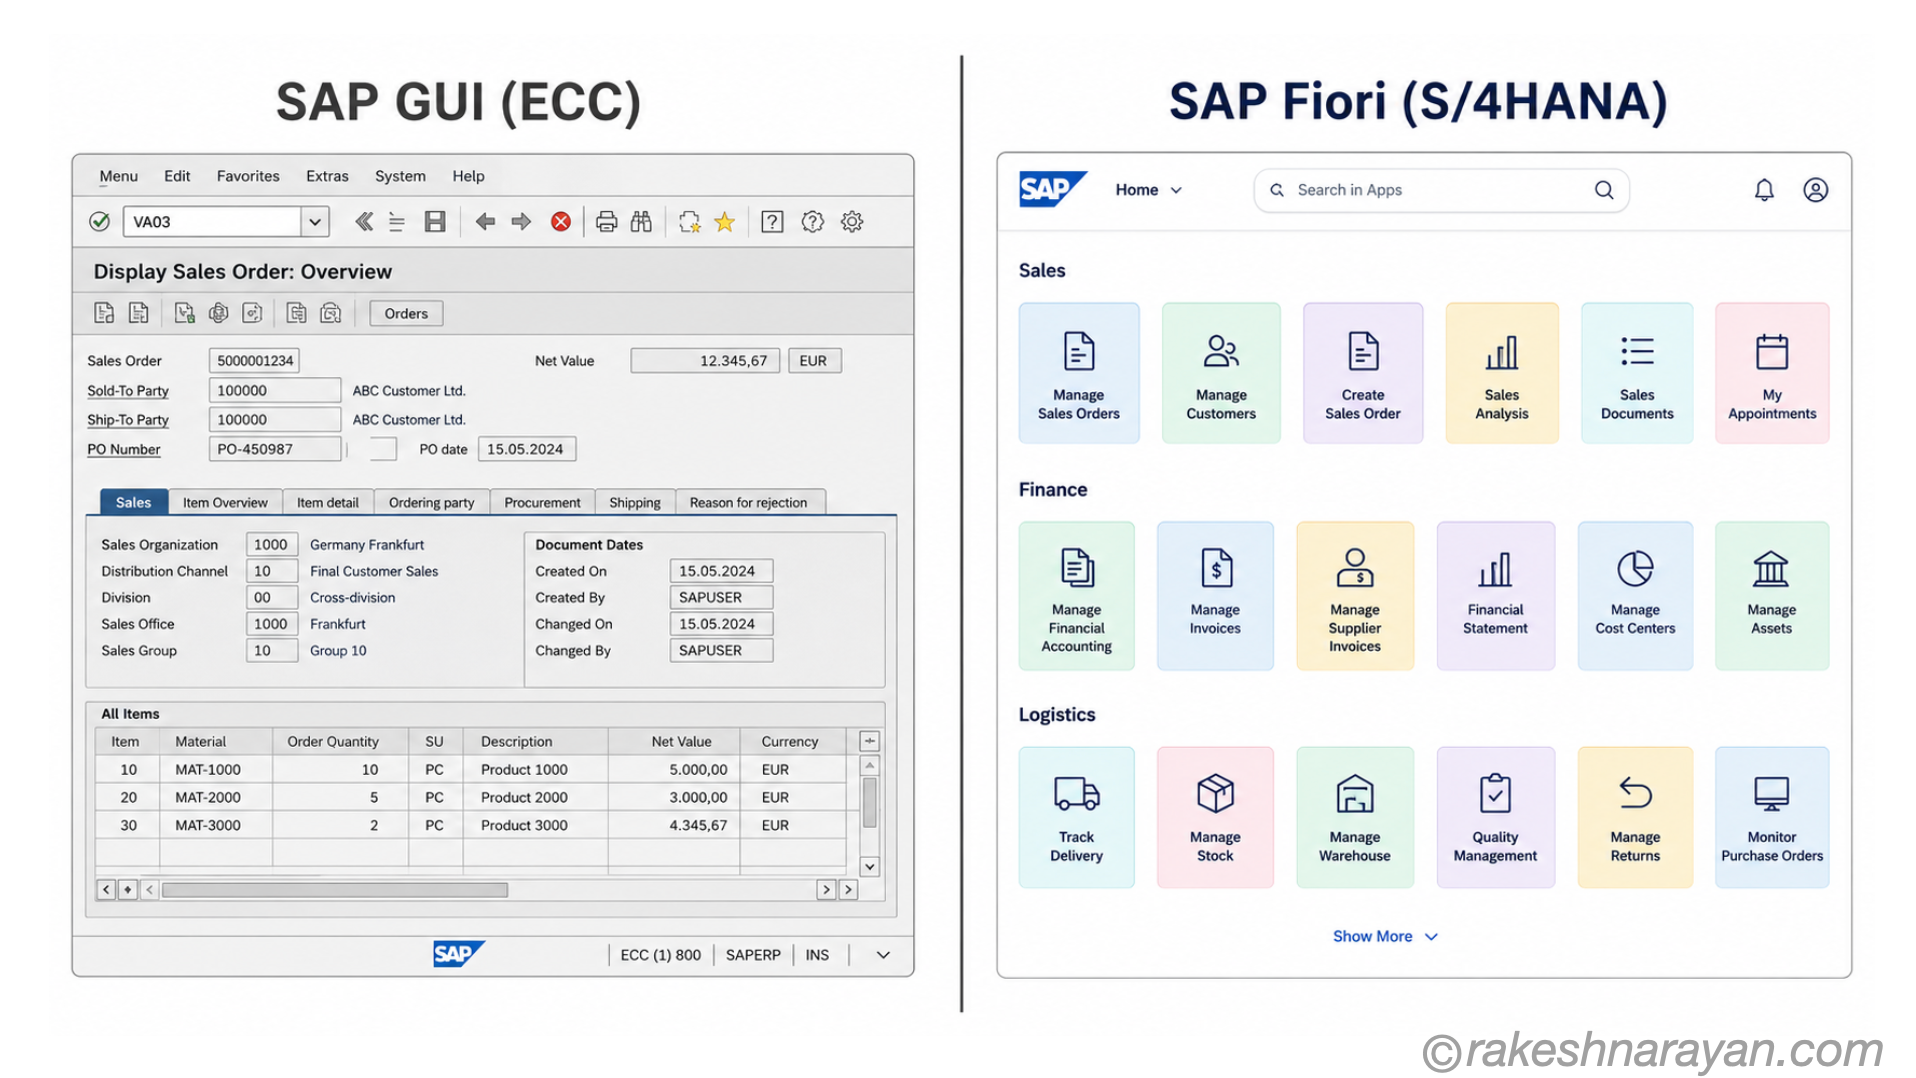Image resolution: width=1916 pixels, height=1078 pixels.
Task: Click the red Cancel icon in the toolbar
Action: (x=561, y=221)
